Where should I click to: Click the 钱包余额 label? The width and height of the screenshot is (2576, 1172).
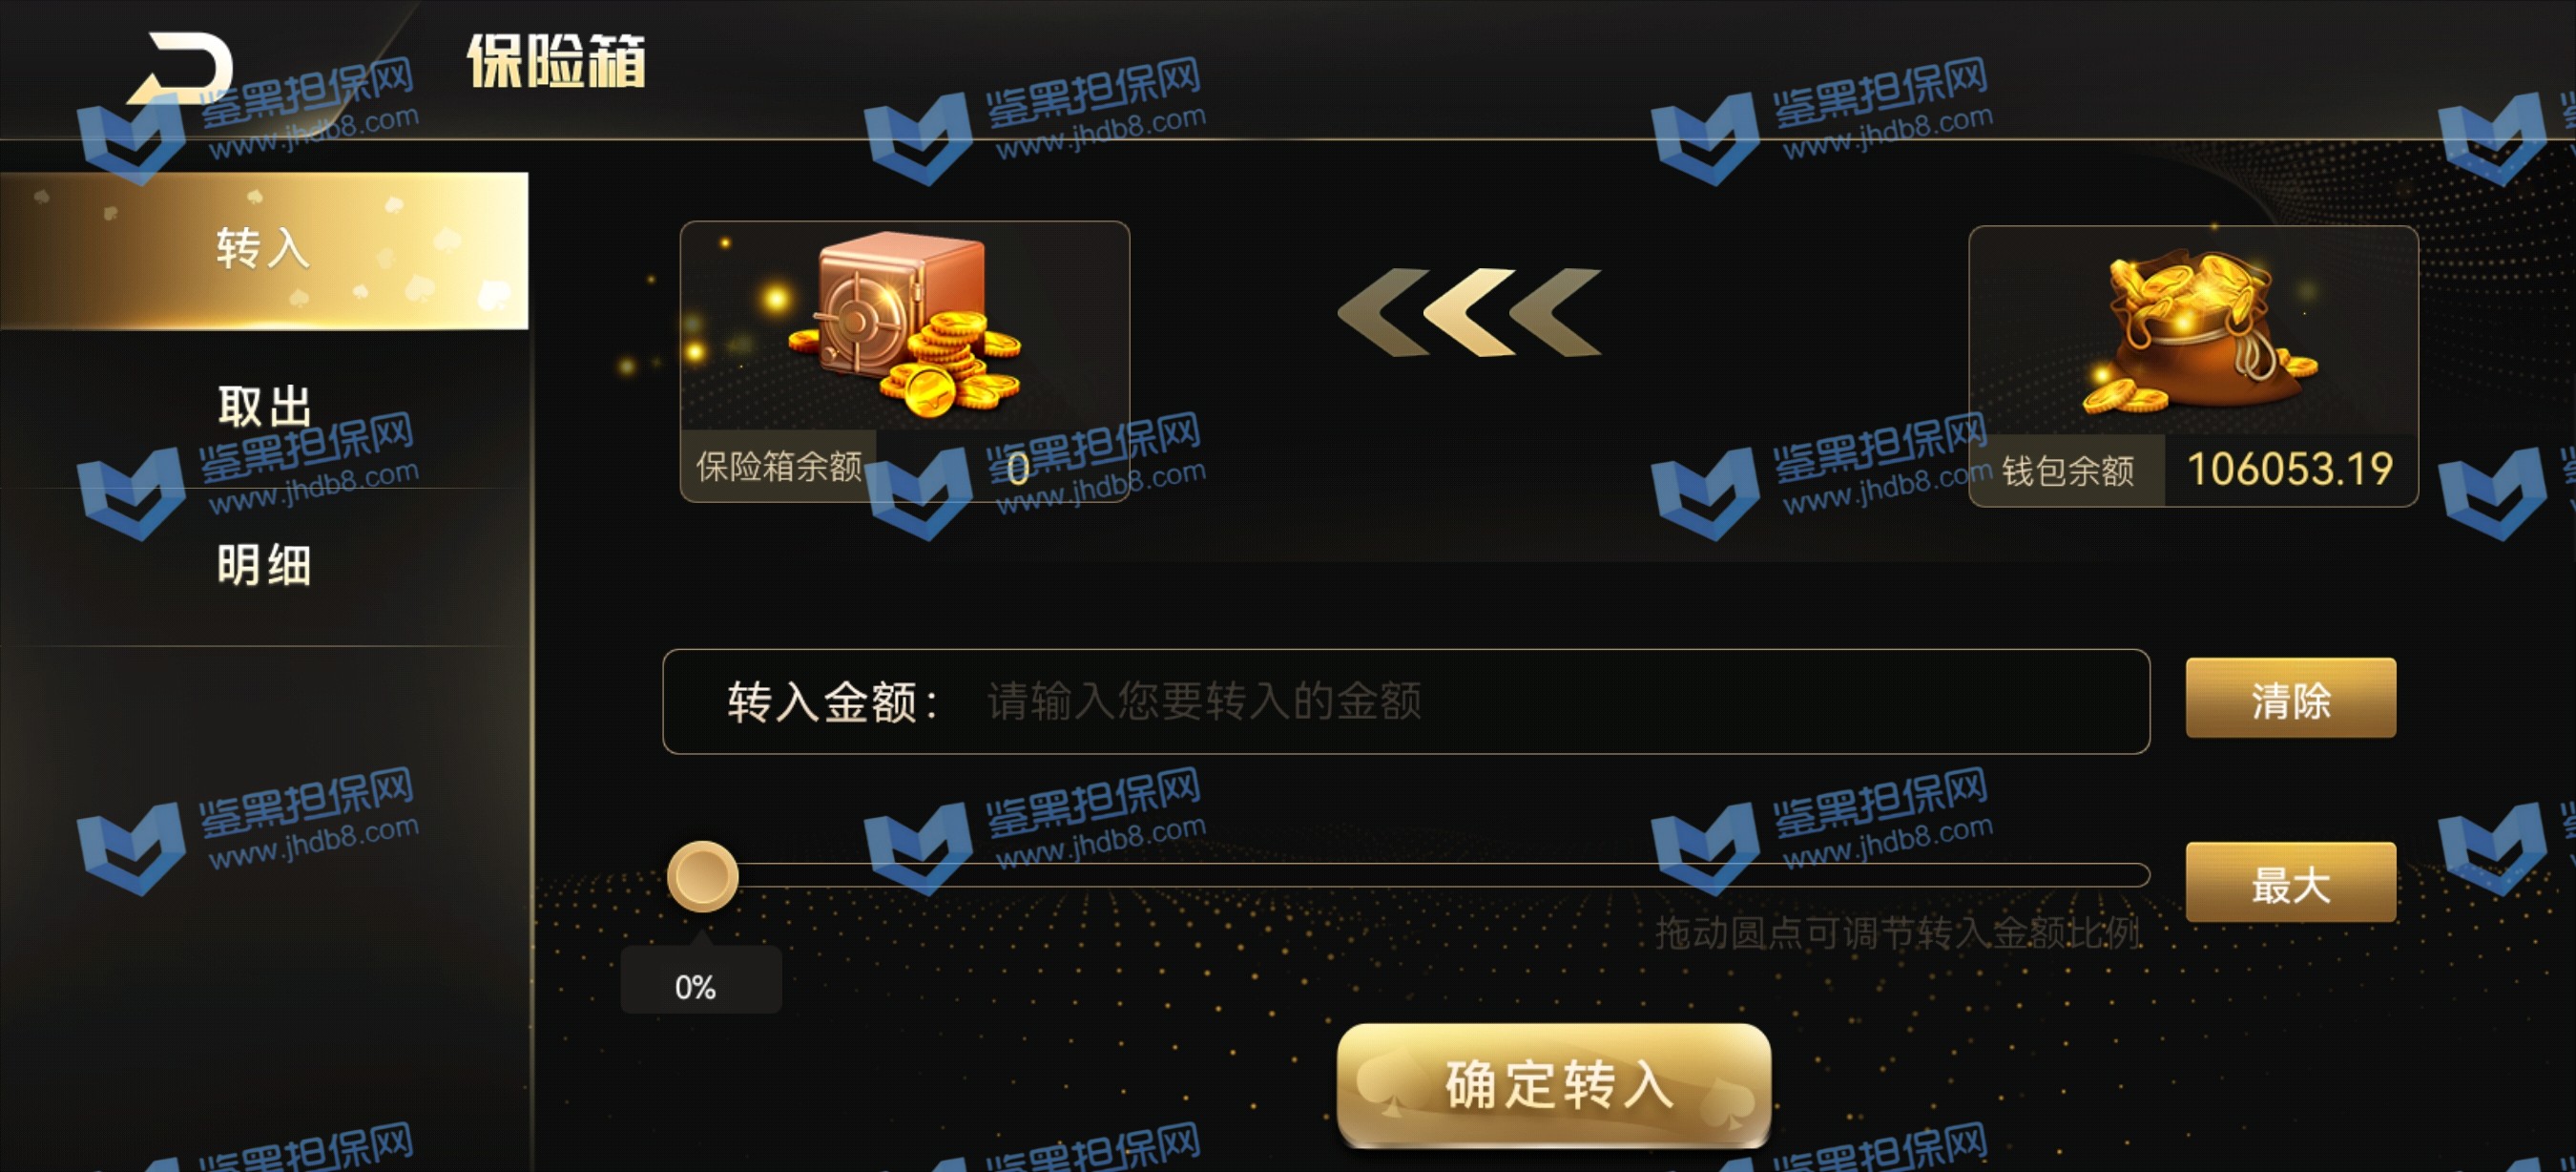click(2068, 470)
